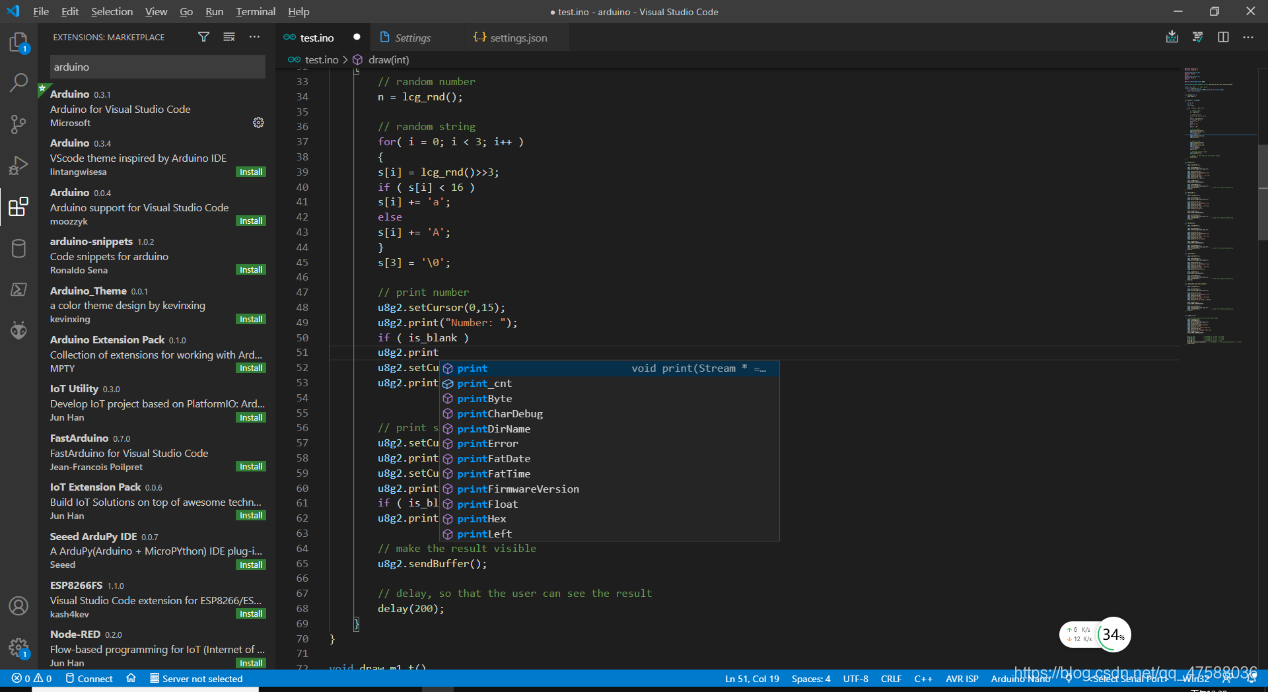Click the Arduino Upload icon in editor toolbar

(x=1172, y=37)
